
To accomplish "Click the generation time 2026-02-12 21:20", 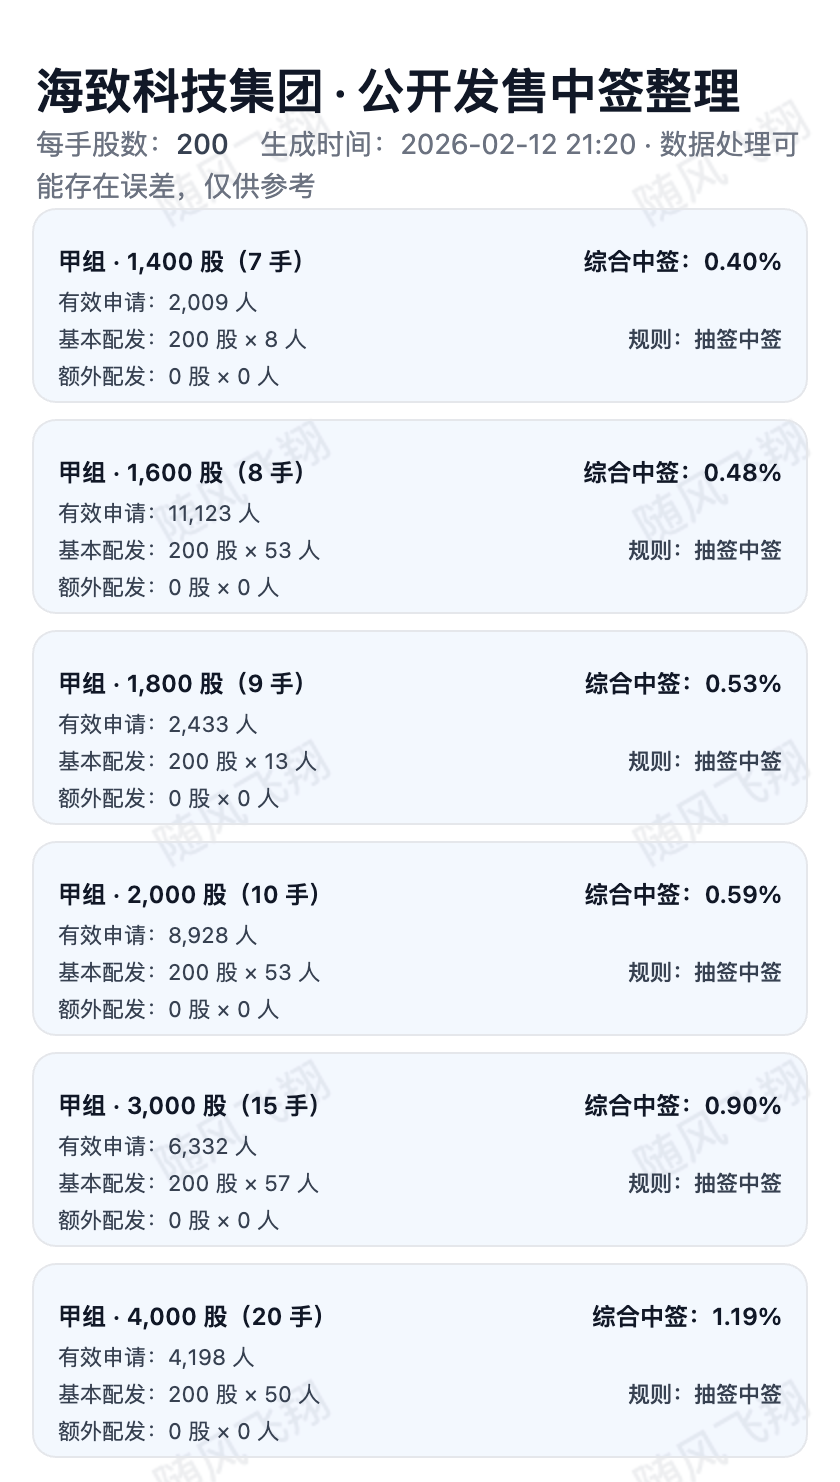I will [518, 145].
